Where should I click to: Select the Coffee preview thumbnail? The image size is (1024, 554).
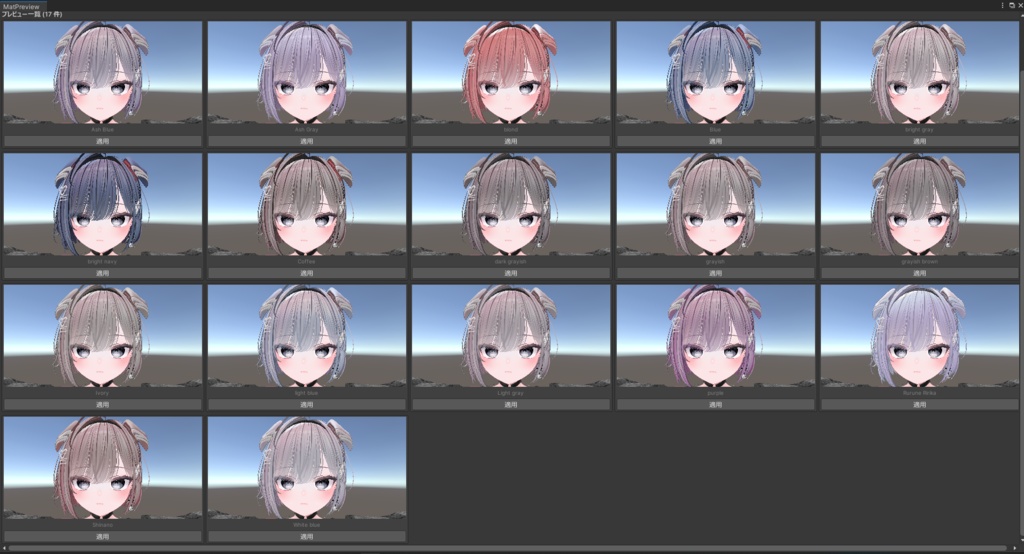coord(307,204)
